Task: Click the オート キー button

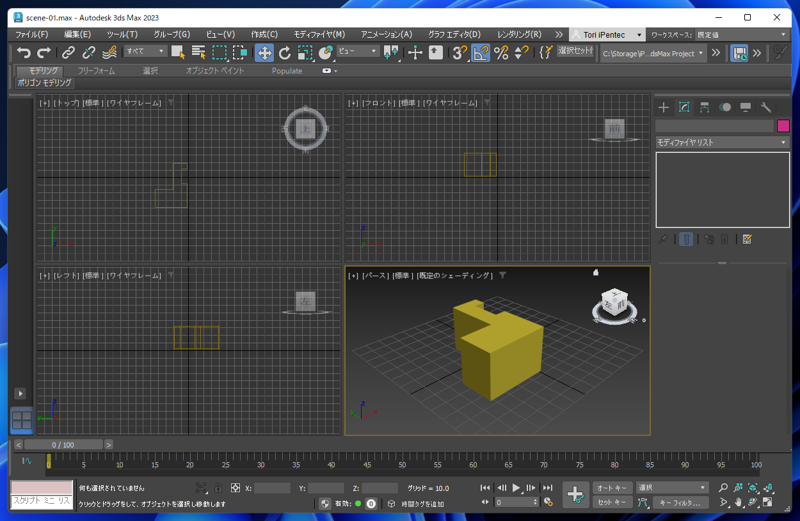Action: click(x=612, y=488)
